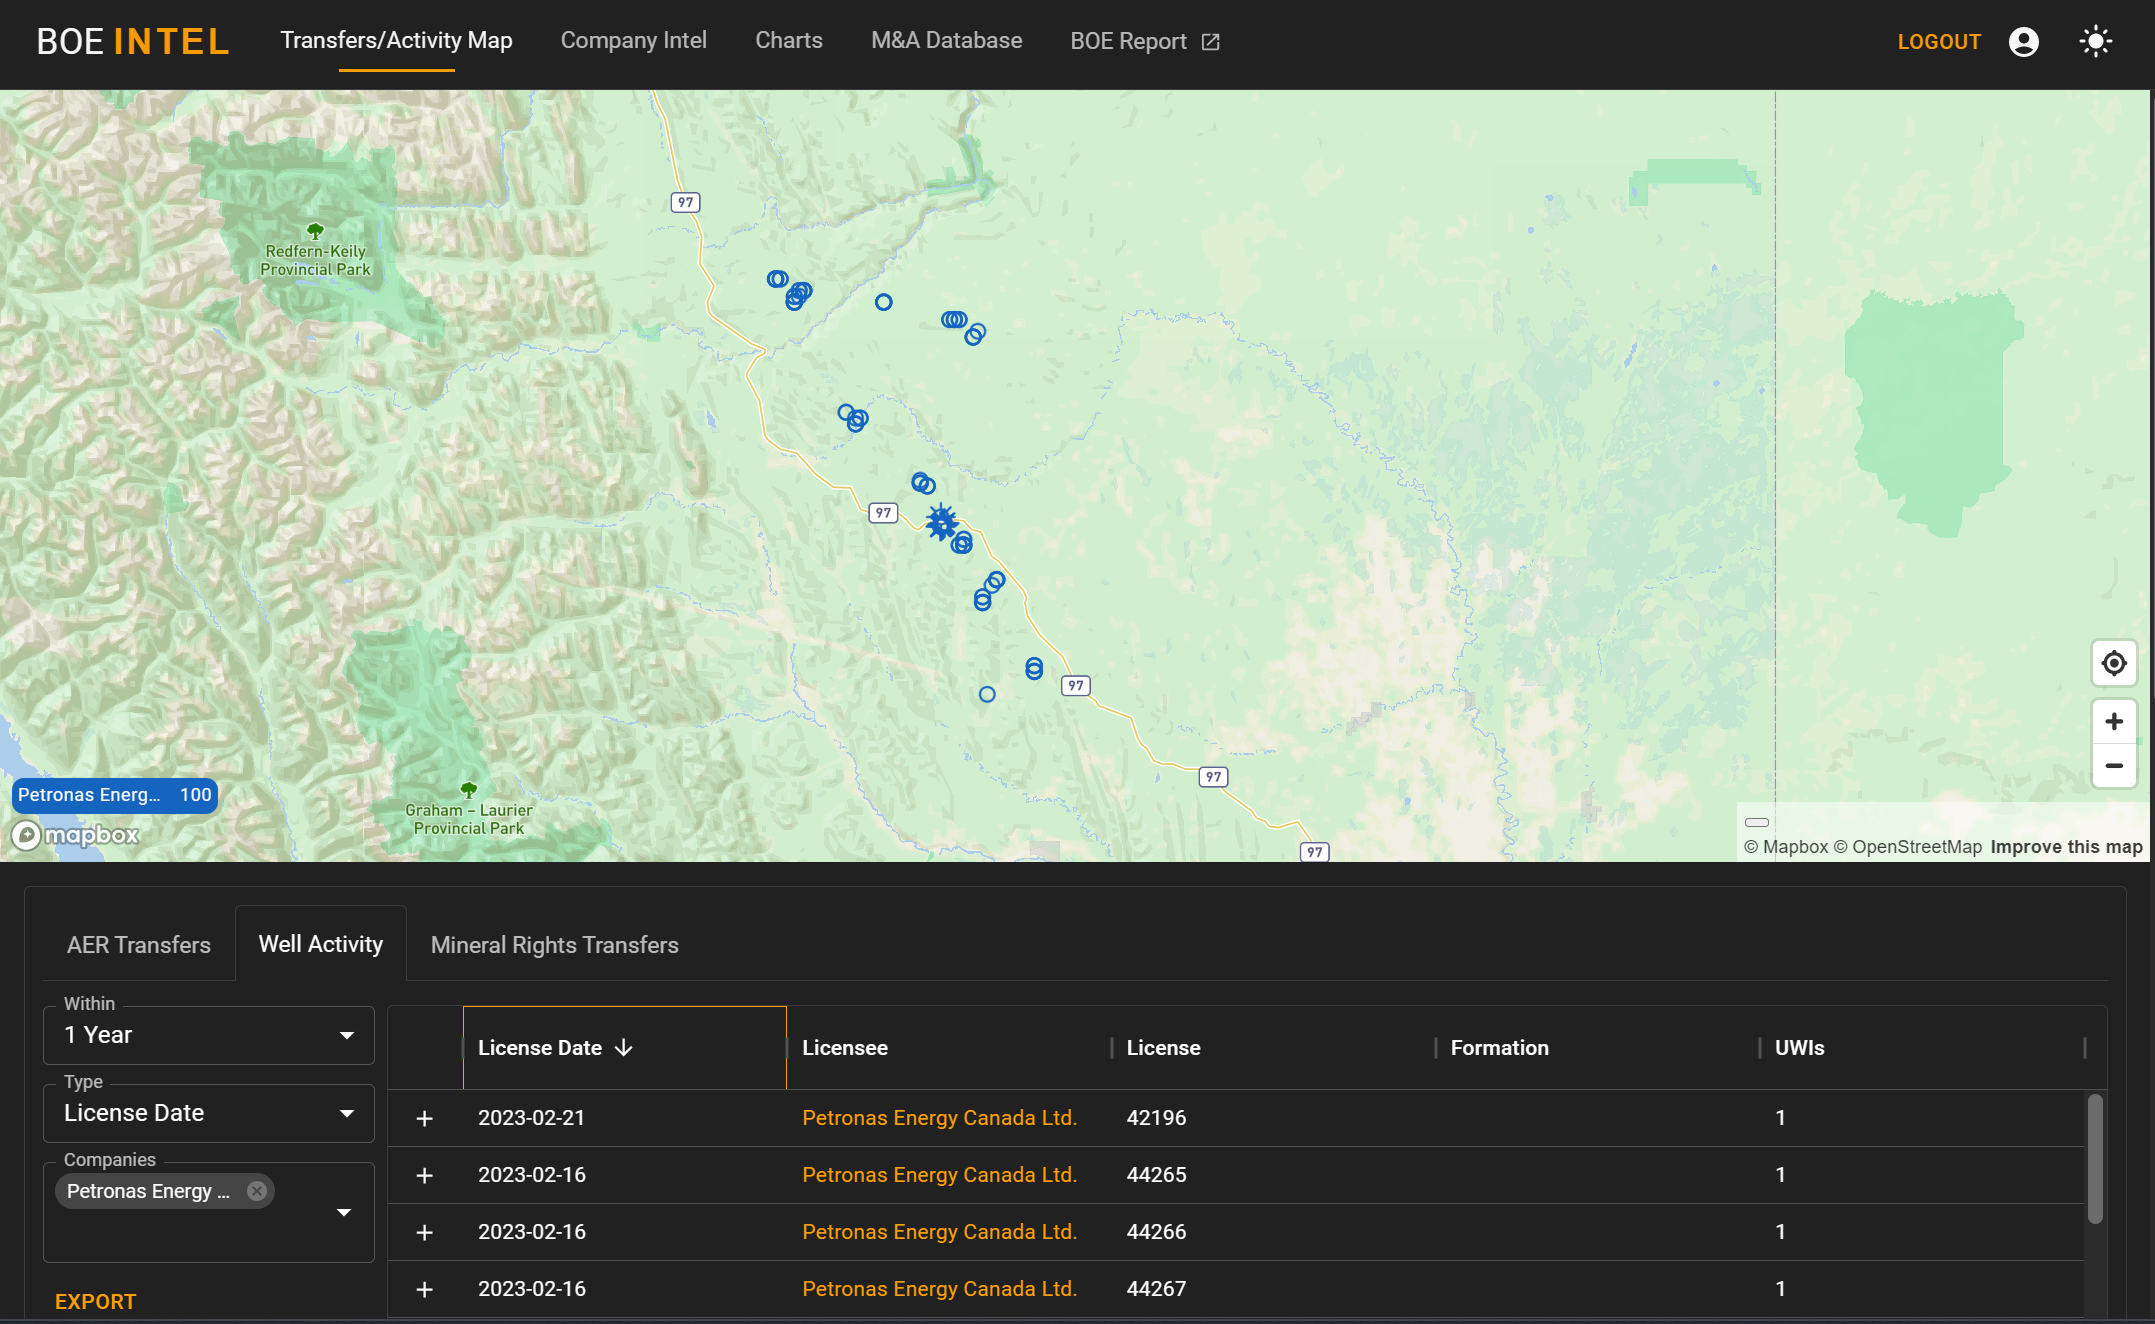The height and width of the screenshot is (1324, 2155).
Task: Click the EXPORT button
Action: (x=95, y=1301)
